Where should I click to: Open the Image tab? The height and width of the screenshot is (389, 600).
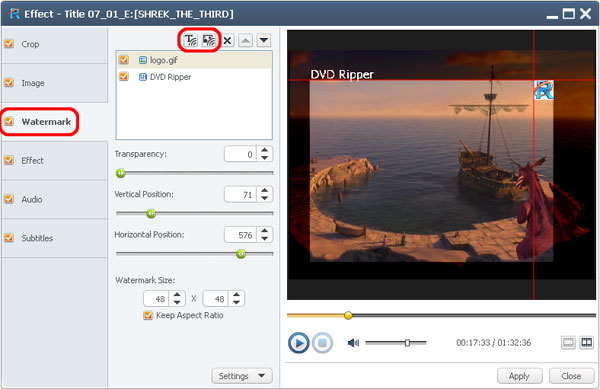pos(55,83)
